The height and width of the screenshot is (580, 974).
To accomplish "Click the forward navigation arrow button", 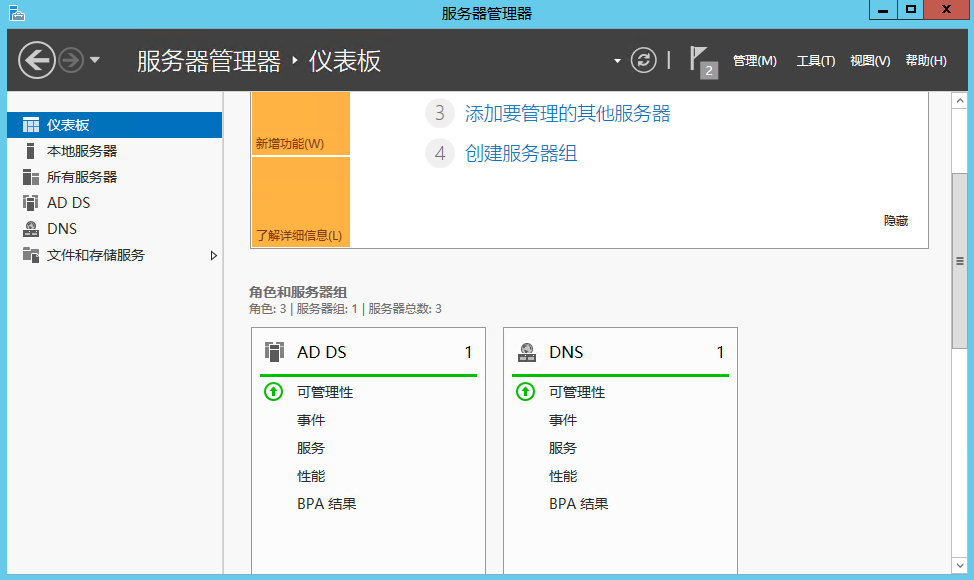I will (x=71, y=60).
